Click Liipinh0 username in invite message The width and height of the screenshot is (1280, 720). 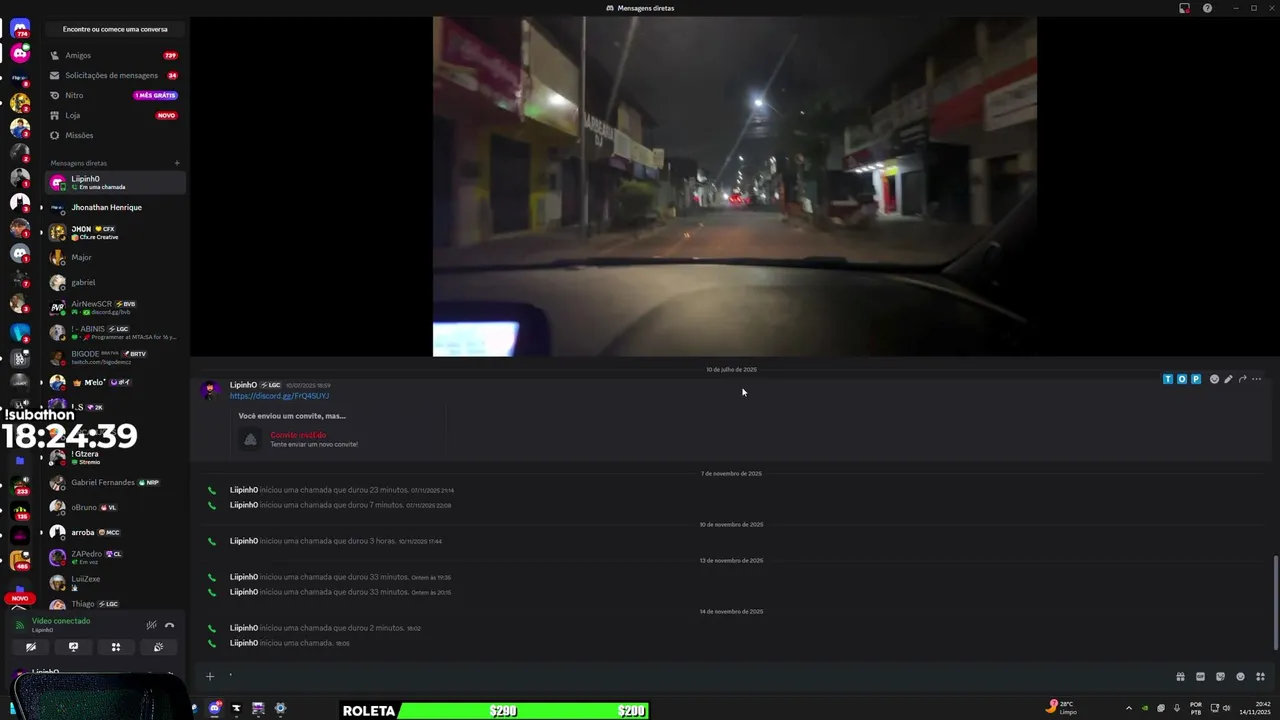(x=243, y=385)
